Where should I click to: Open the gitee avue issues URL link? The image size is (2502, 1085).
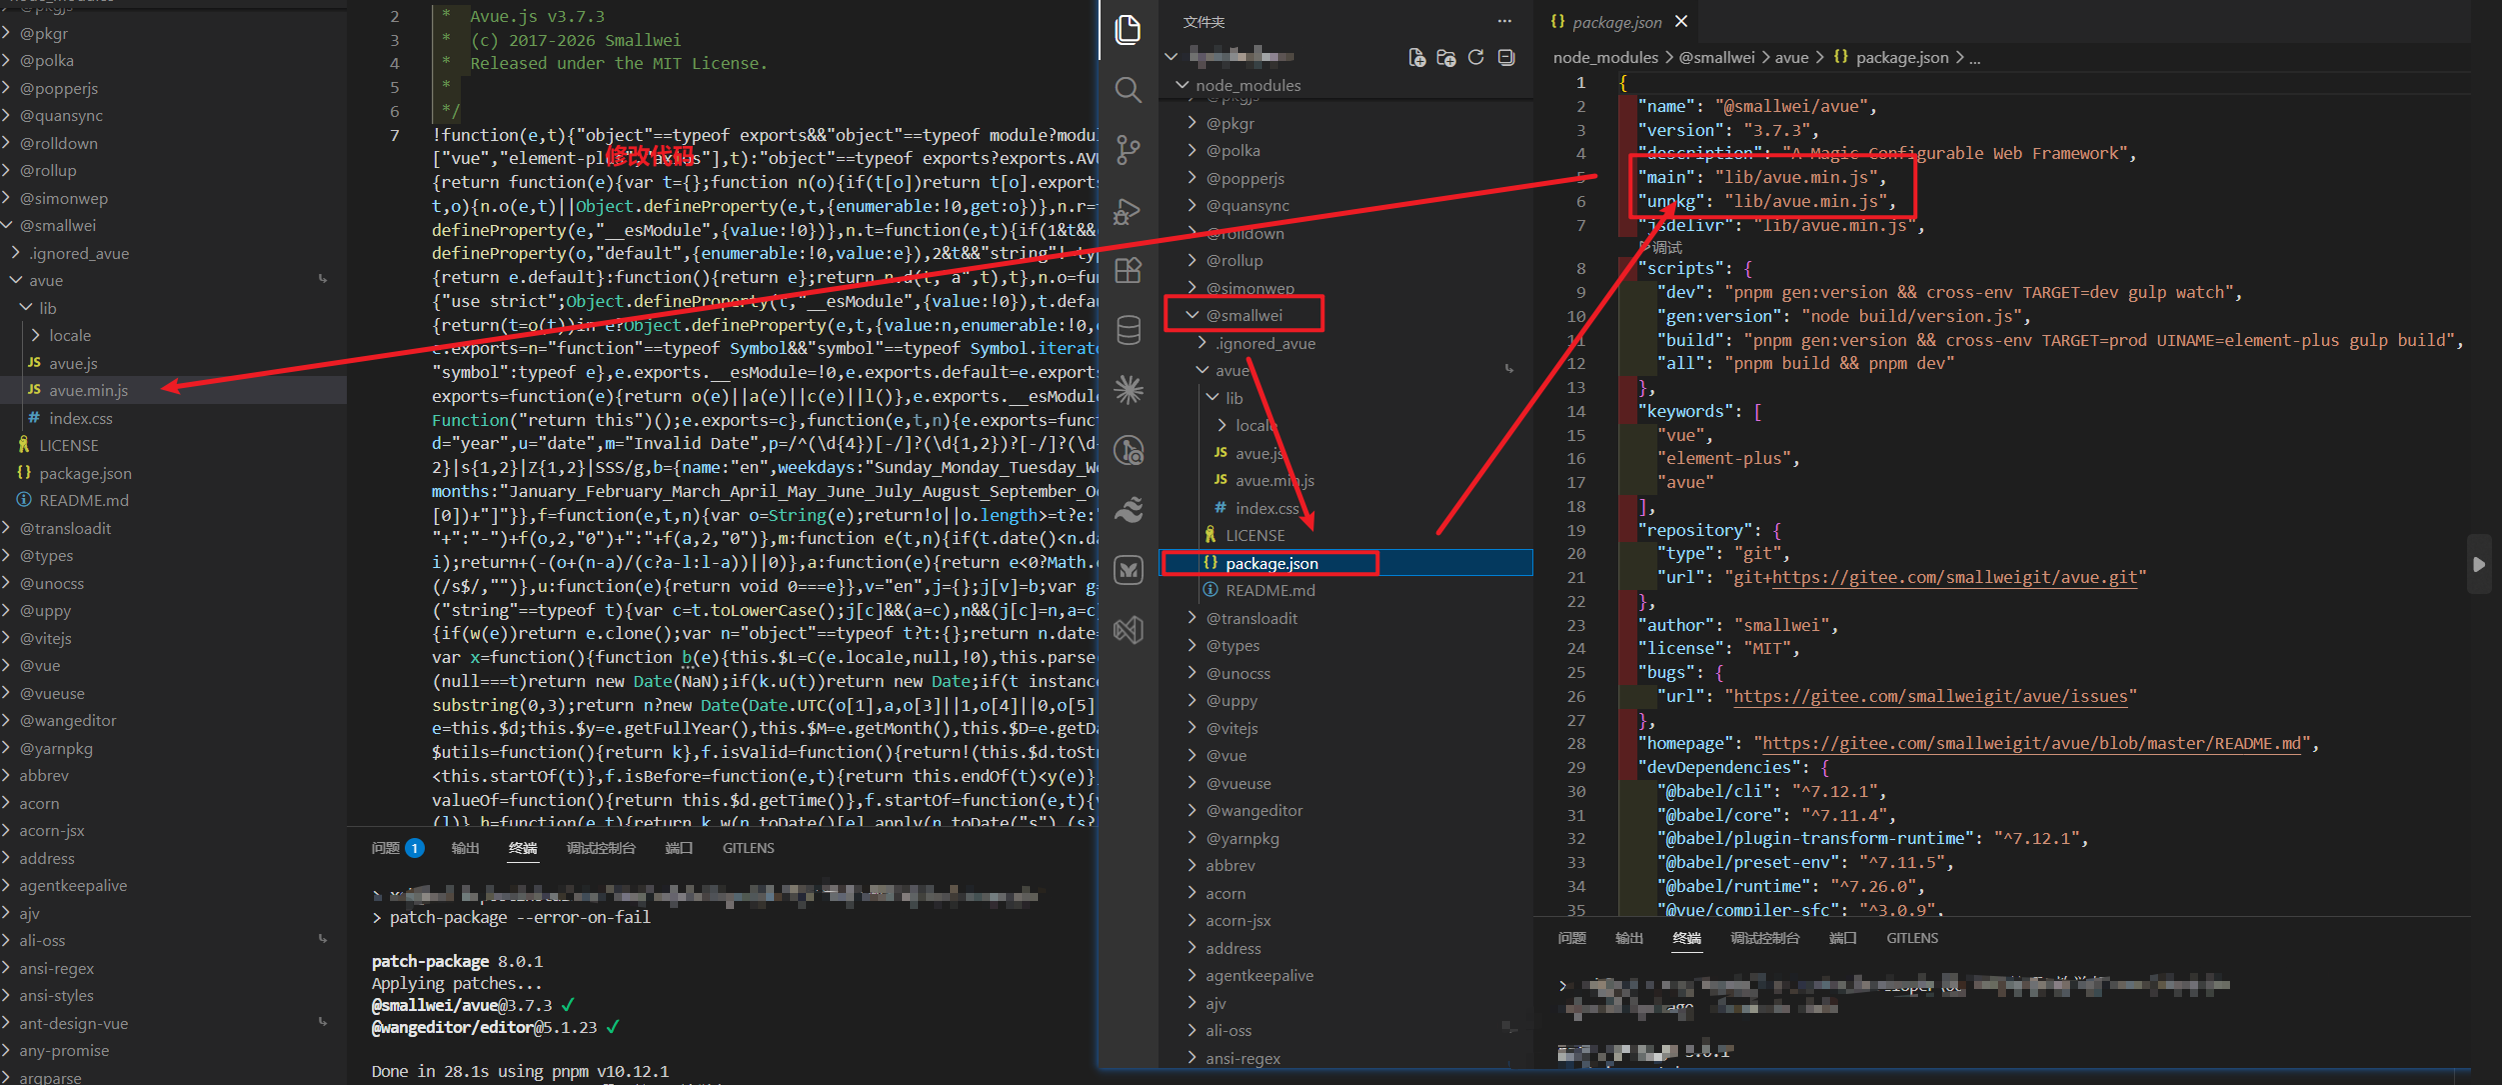tap(1930, 696)
